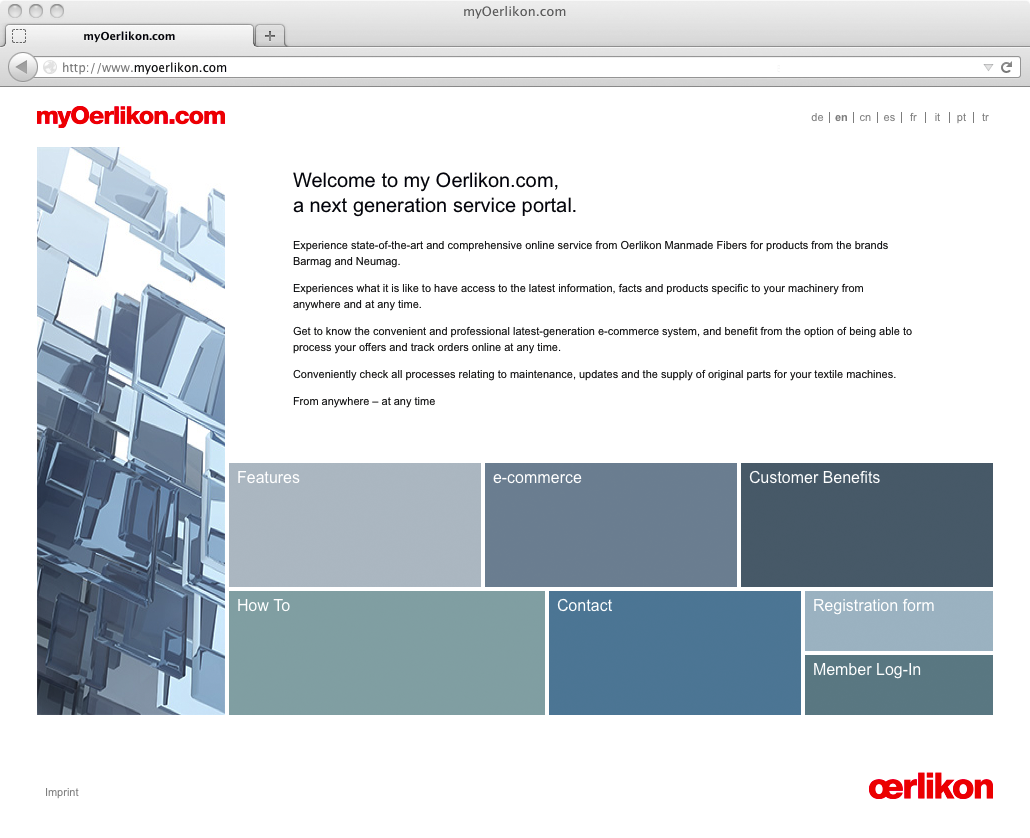1030x838 pixels.
Task: Open the Features tile
Action: pos(355,524)
